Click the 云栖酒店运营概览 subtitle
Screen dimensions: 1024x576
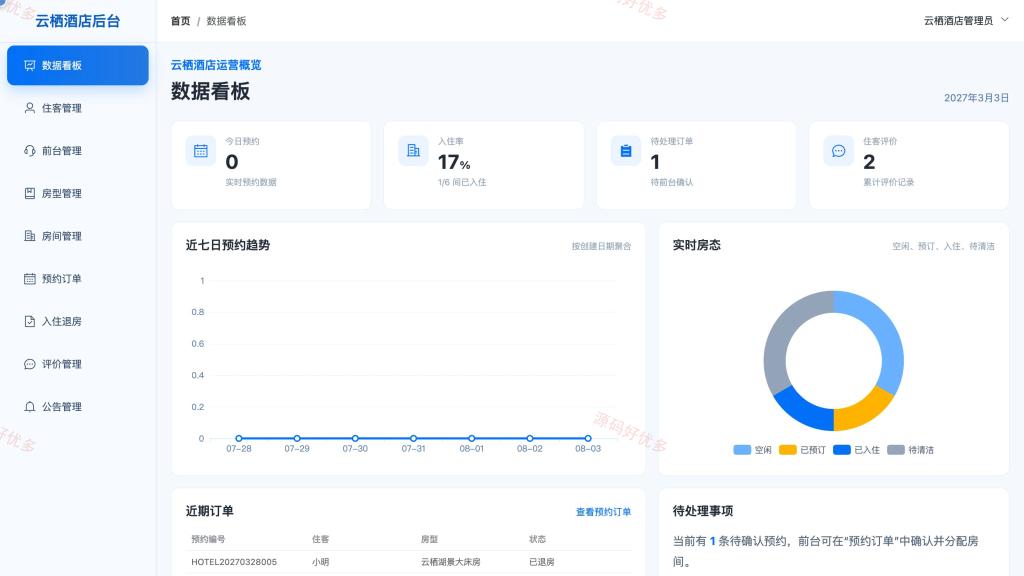coord(216,65)
